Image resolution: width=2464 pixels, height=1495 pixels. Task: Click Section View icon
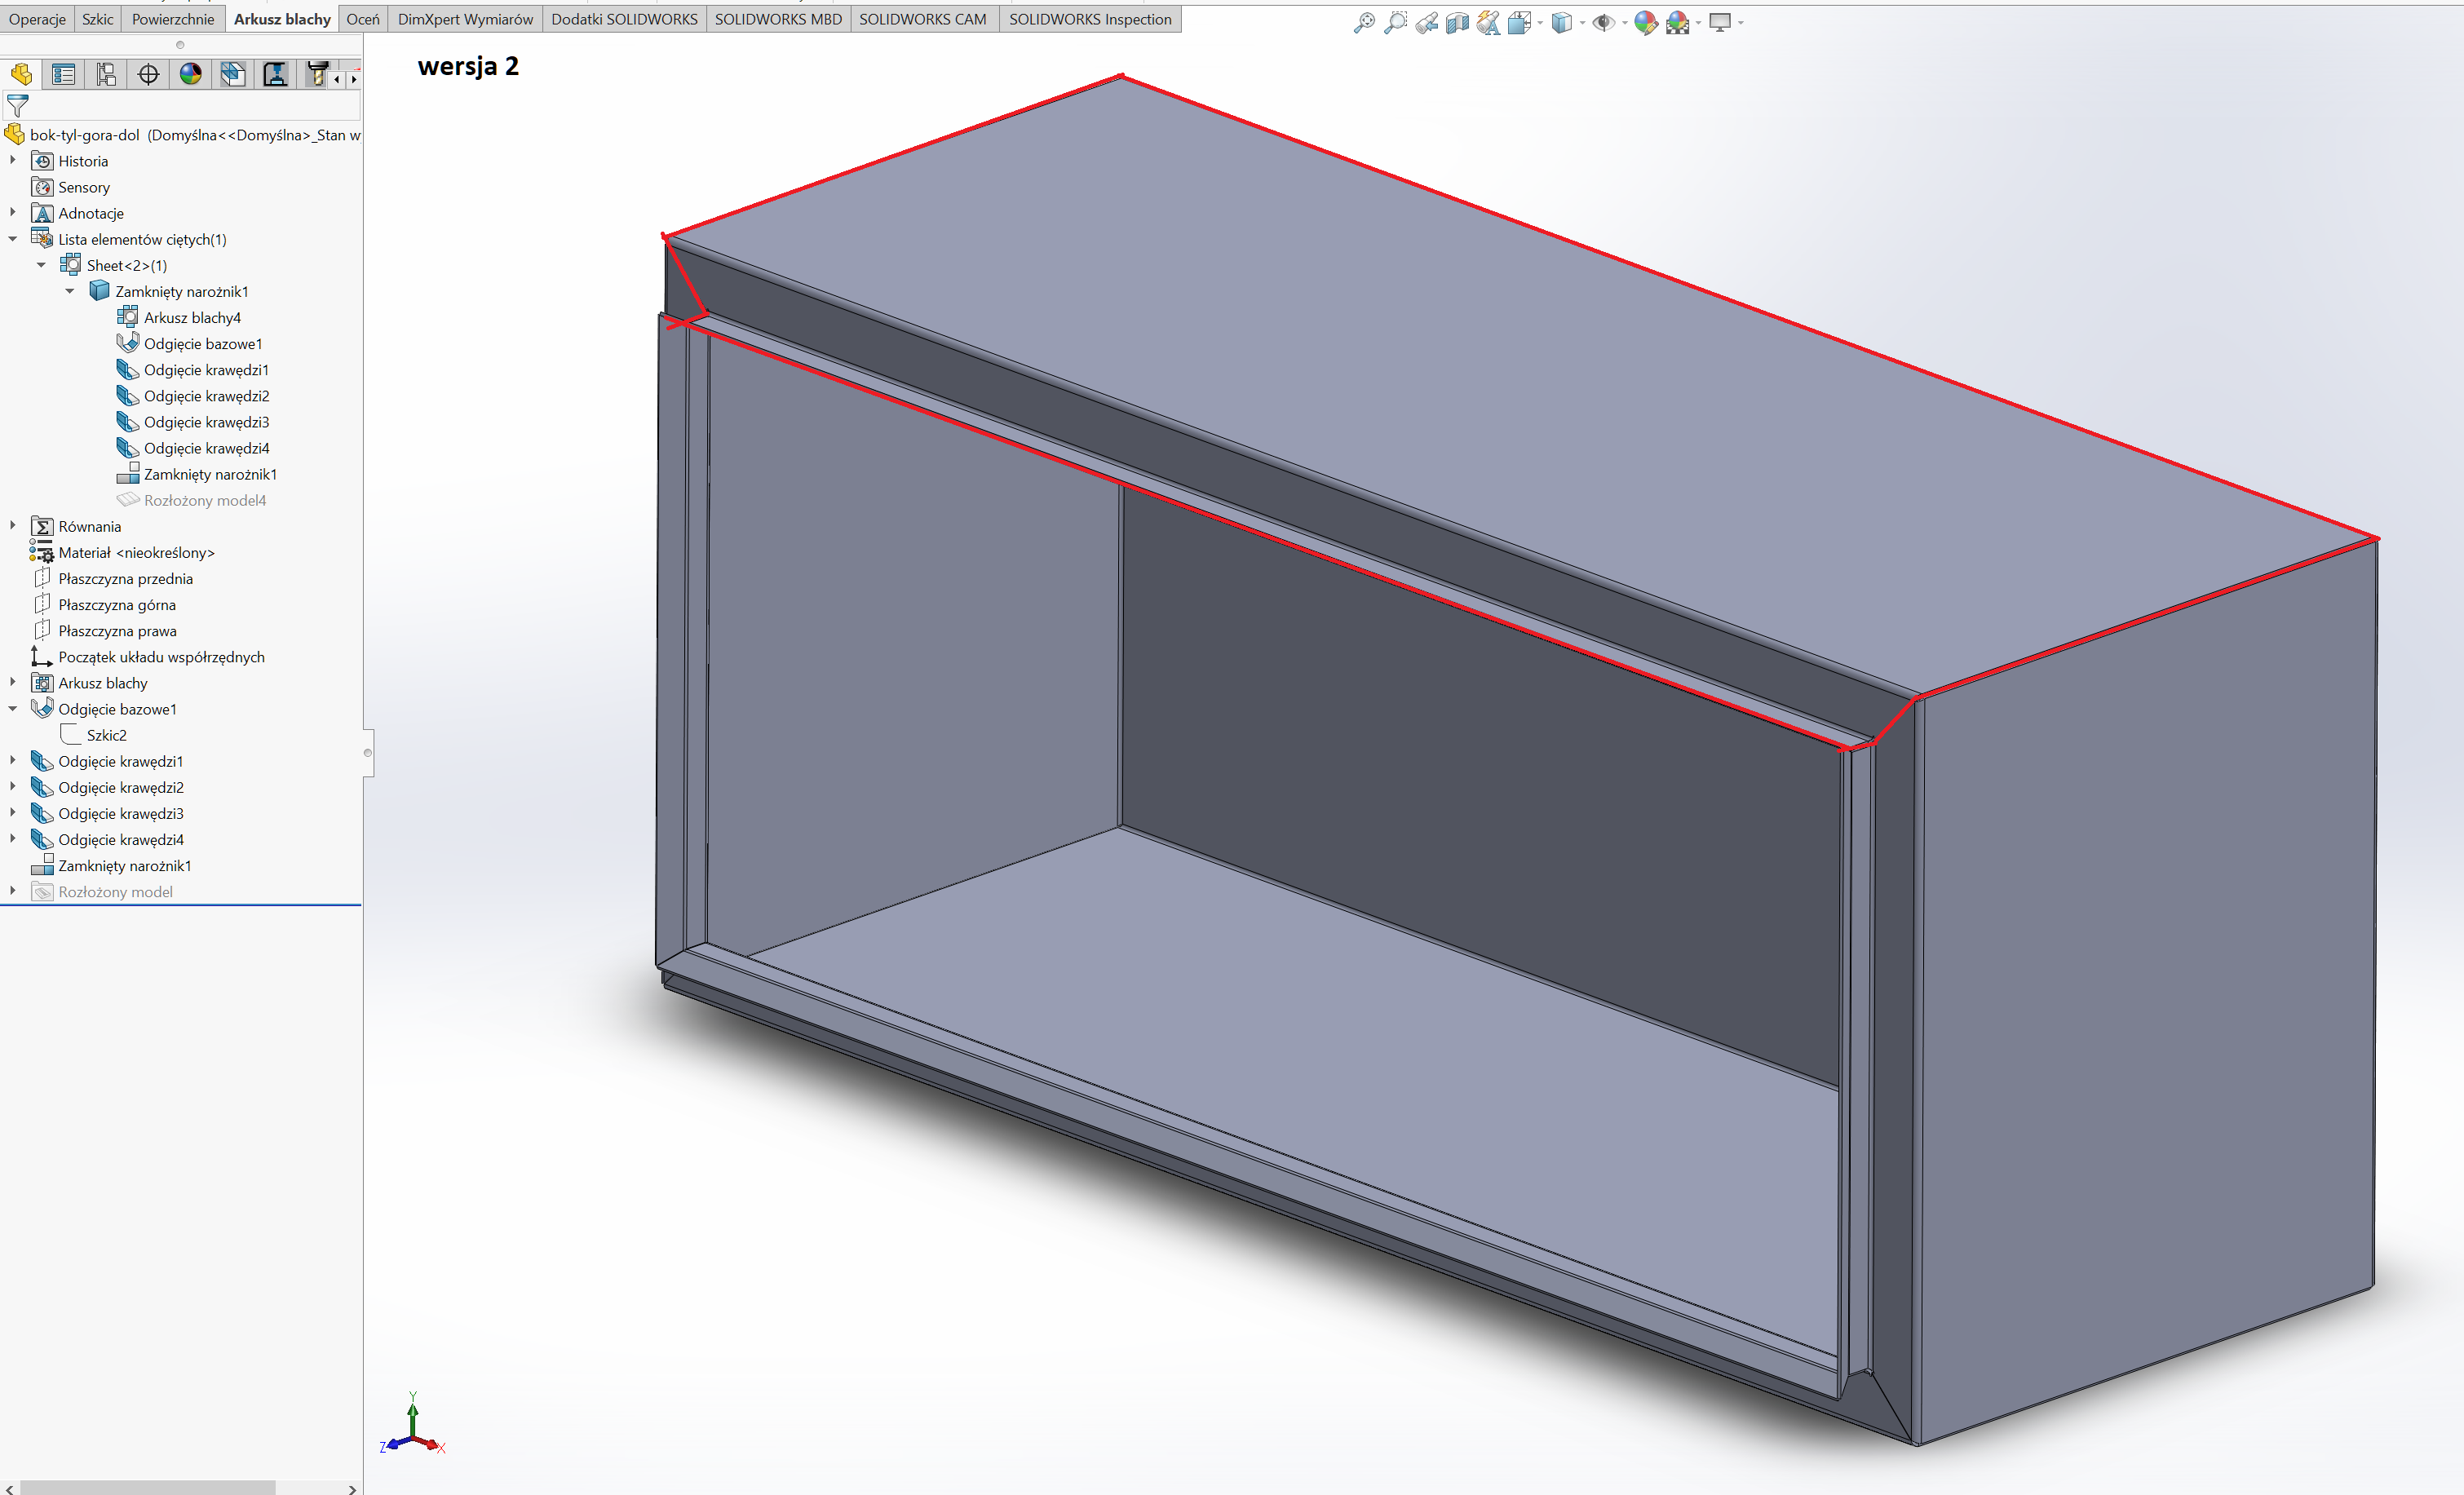1458,22
